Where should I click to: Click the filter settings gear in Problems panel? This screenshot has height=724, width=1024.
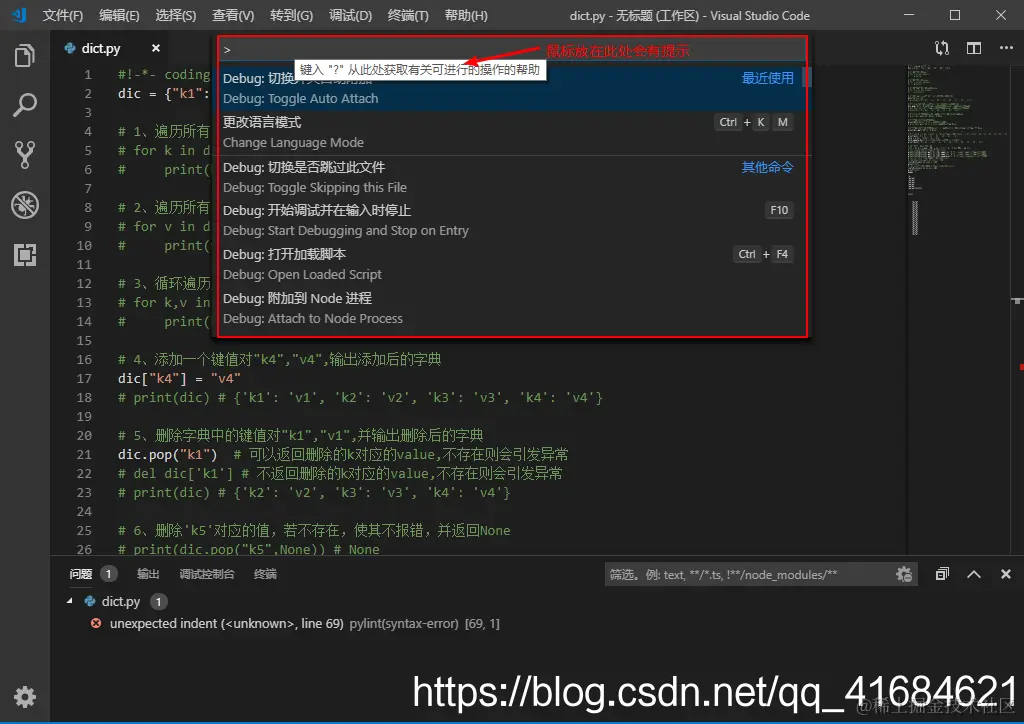[904, 574]
